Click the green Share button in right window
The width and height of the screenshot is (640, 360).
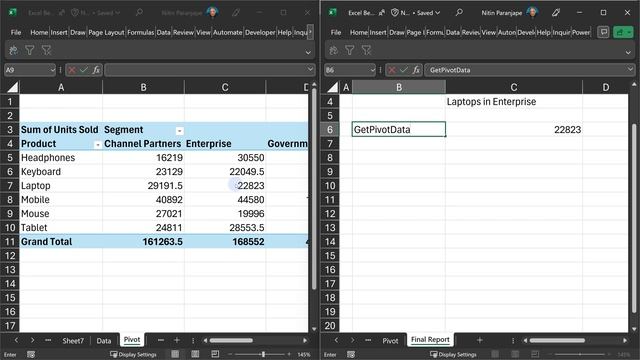(x=623, y=32)
